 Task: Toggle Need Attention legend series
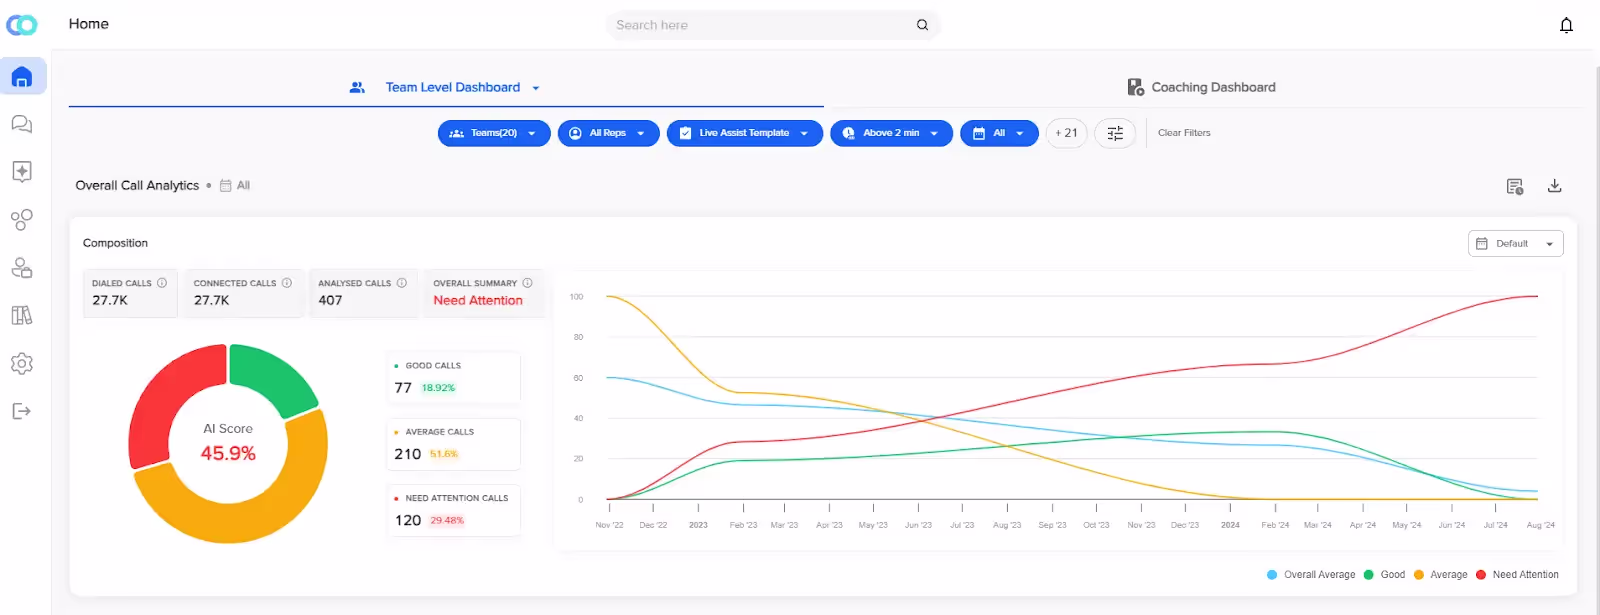click(1517, 575)
